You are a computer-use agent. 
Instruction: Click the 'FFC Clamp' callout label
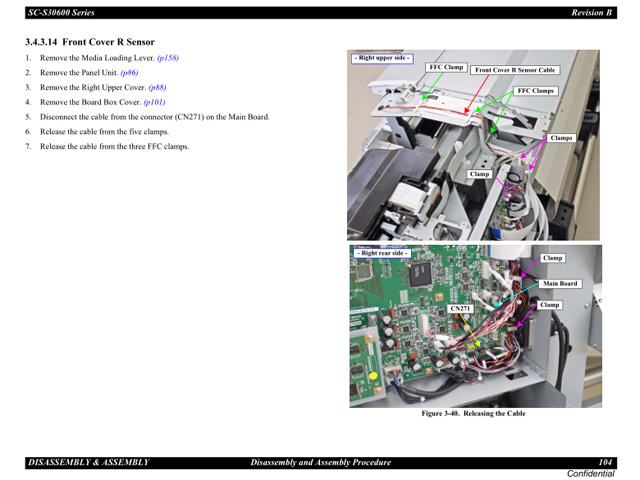tap(446, 67)
